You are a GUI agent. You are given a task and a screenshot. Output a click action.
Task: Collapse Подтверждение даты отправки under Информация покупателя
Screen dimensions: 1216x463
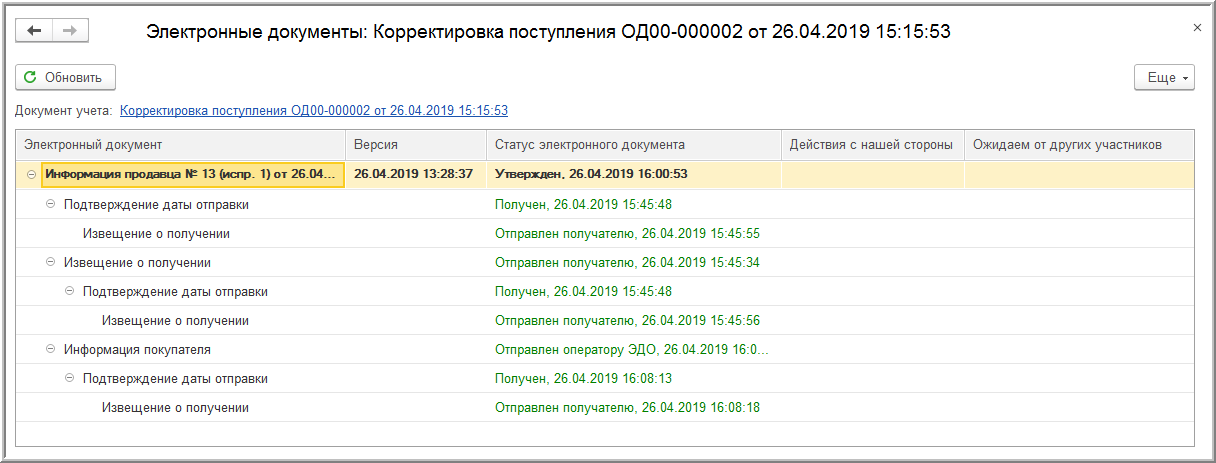(70, 379)
